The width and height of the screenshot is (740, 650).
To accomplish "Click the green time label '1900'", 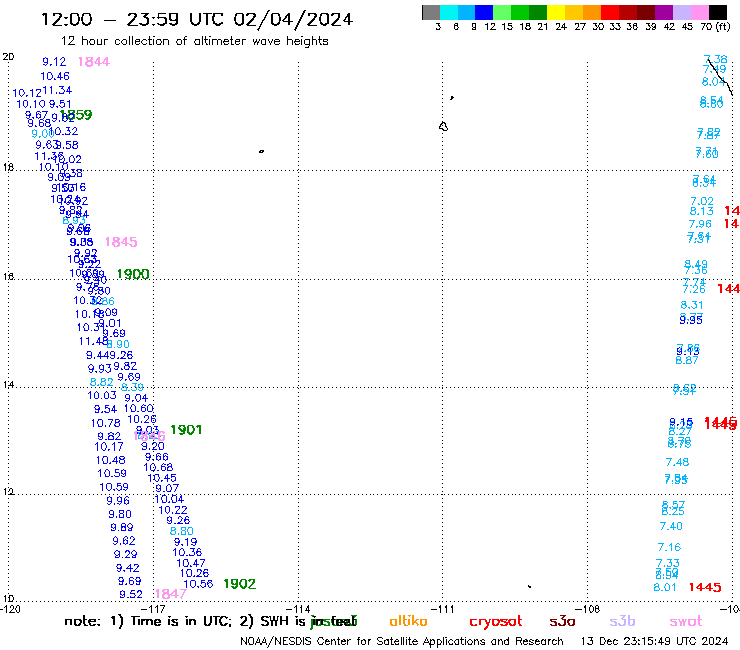I will pos(133,274).
